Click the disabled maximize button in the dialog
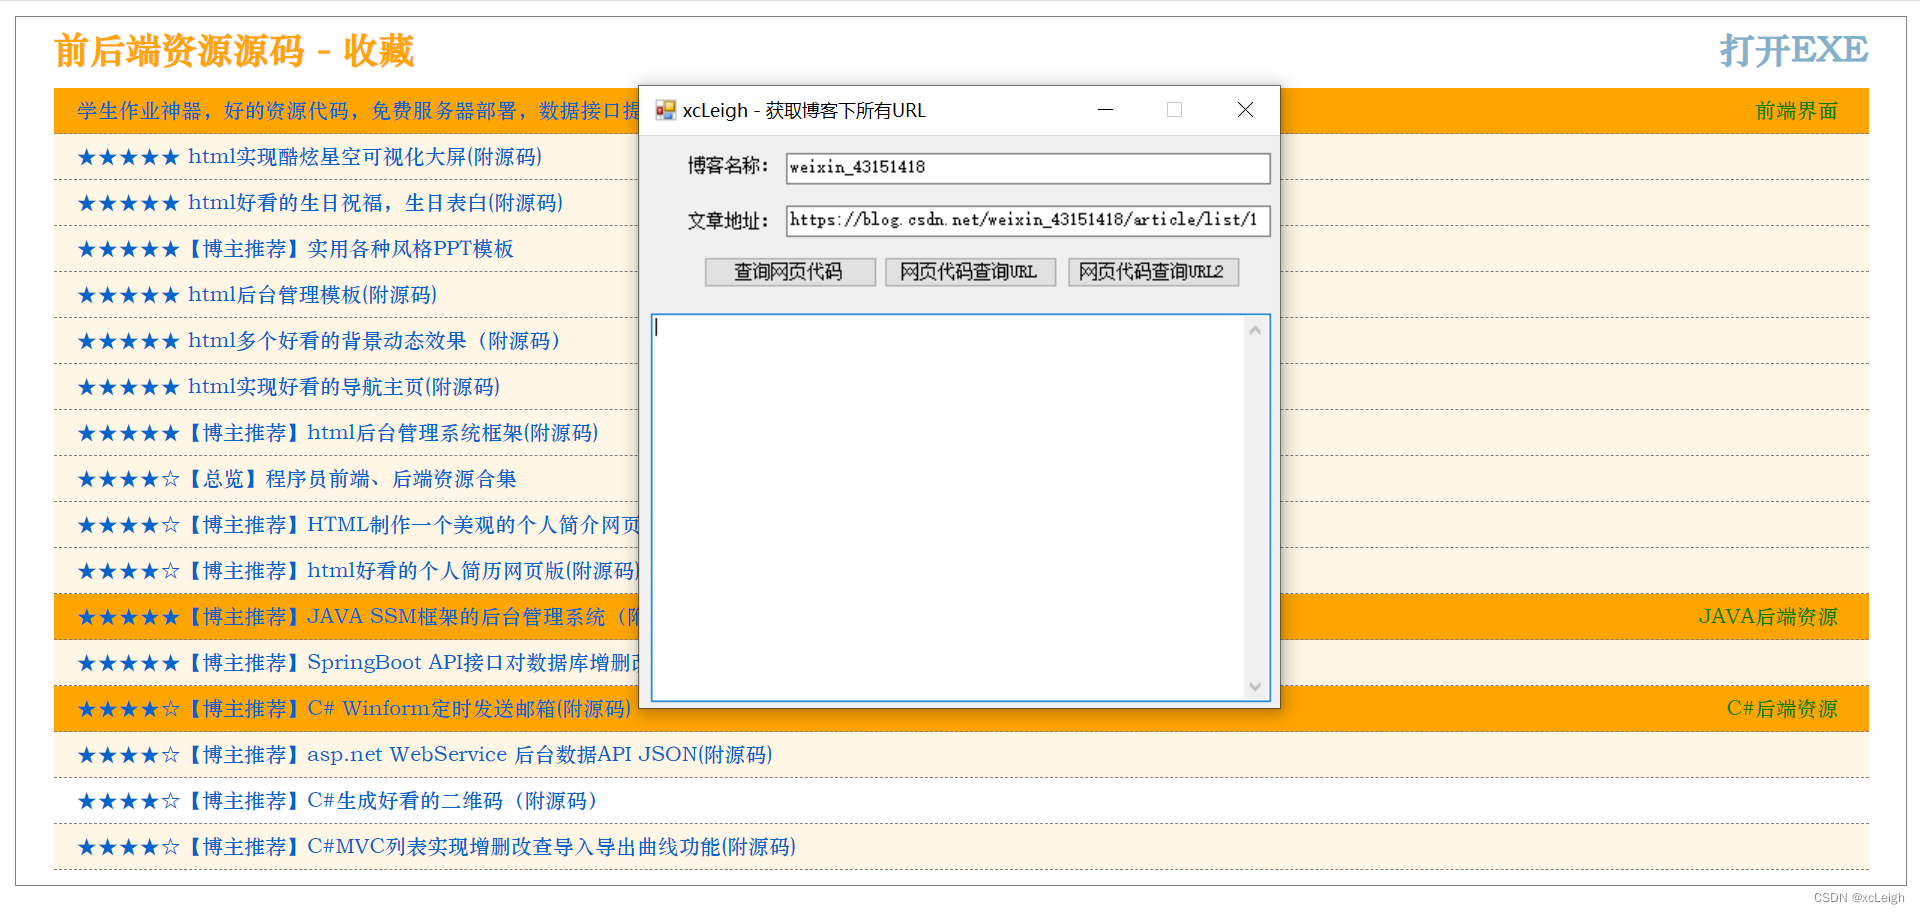The image size is (1920, 914). (1175, 110)
